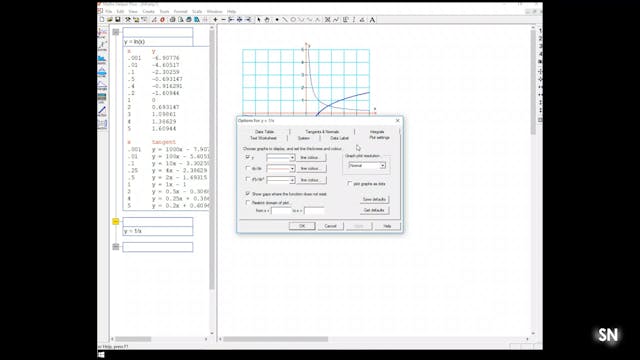Click the blue bar chart sidebar icon
640x360 pixels.
tap(102, 60)
